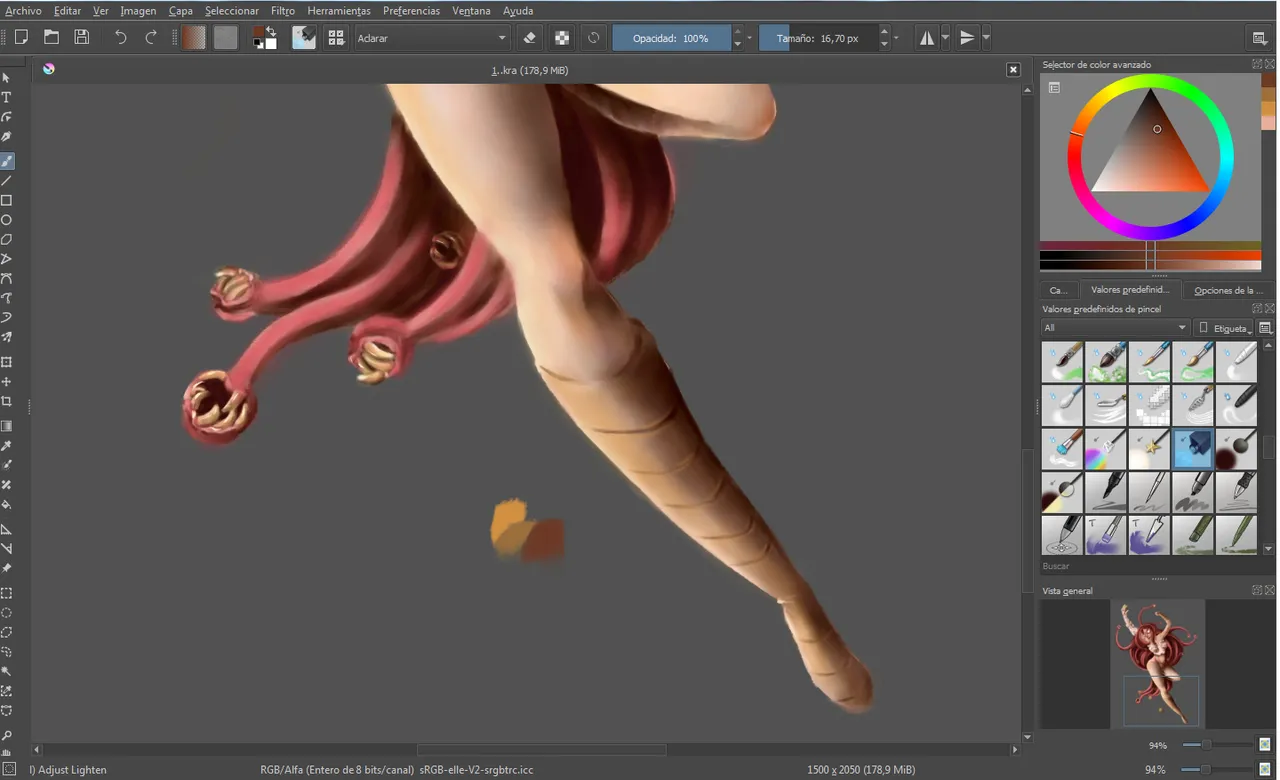
Task: Open the Adarar blending mode dropdown
Action: click(x=432, y=38)
